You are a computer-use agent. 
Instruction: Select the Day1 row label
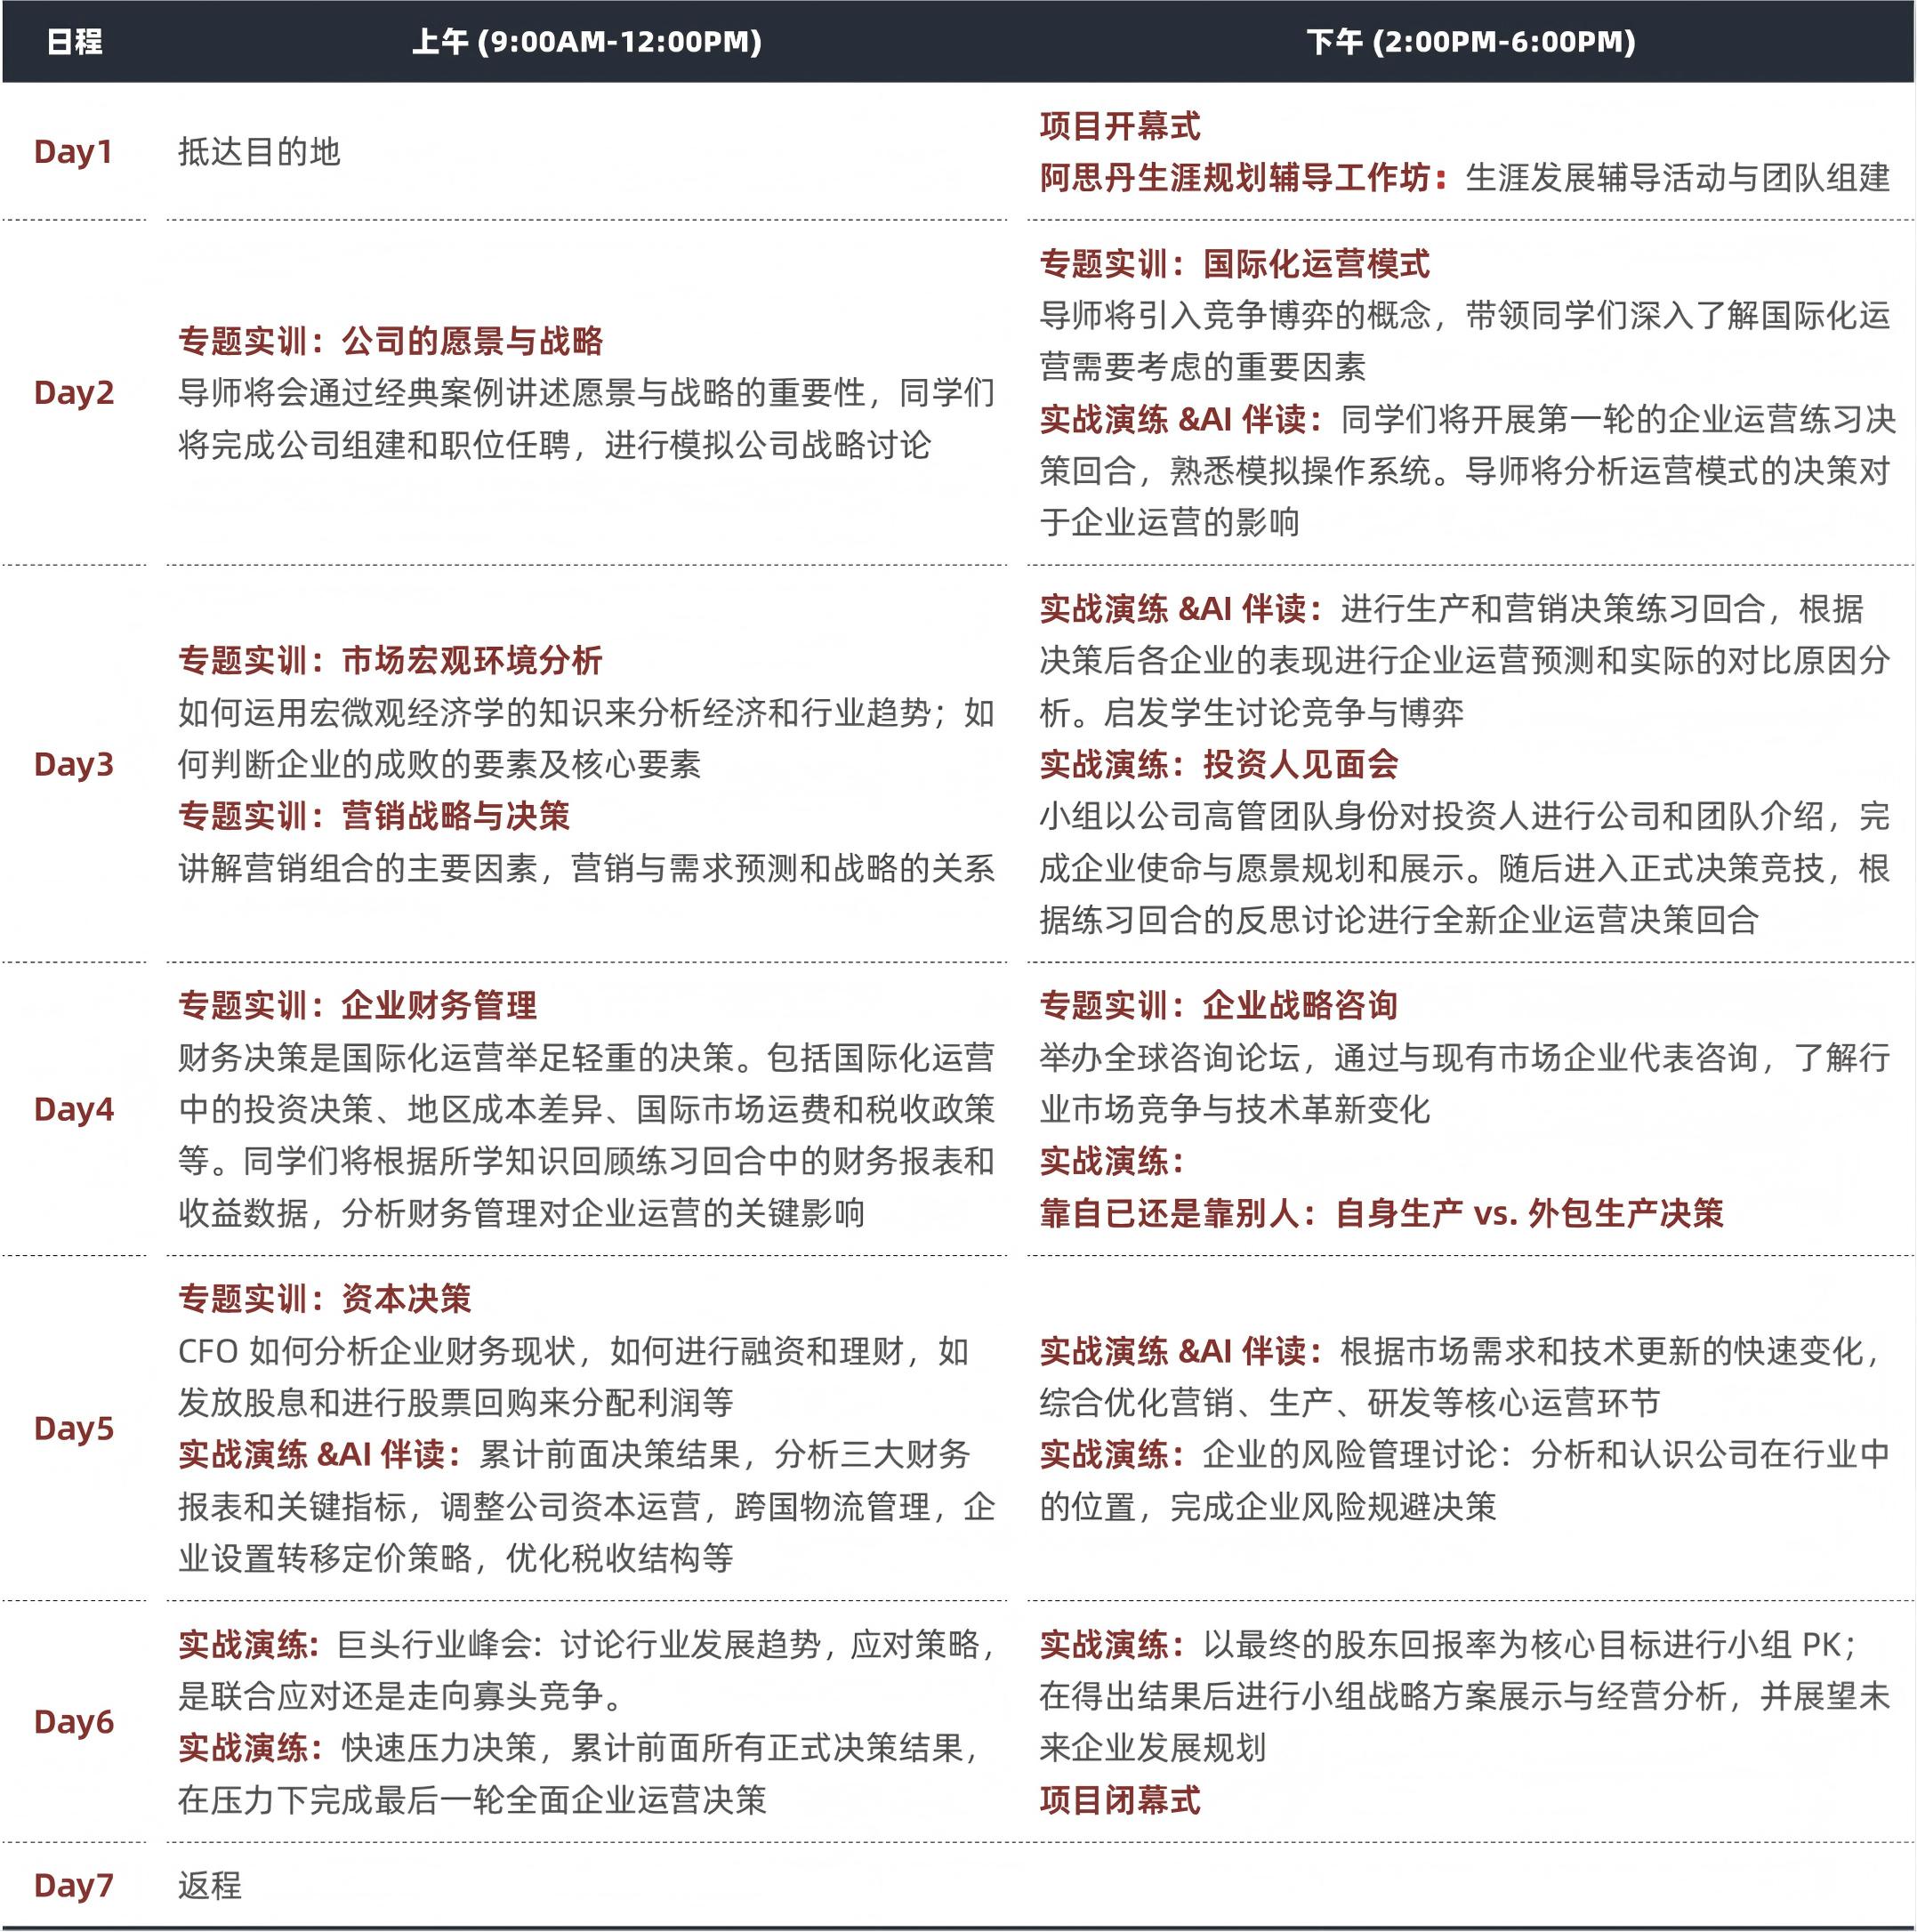click(73, 152)
